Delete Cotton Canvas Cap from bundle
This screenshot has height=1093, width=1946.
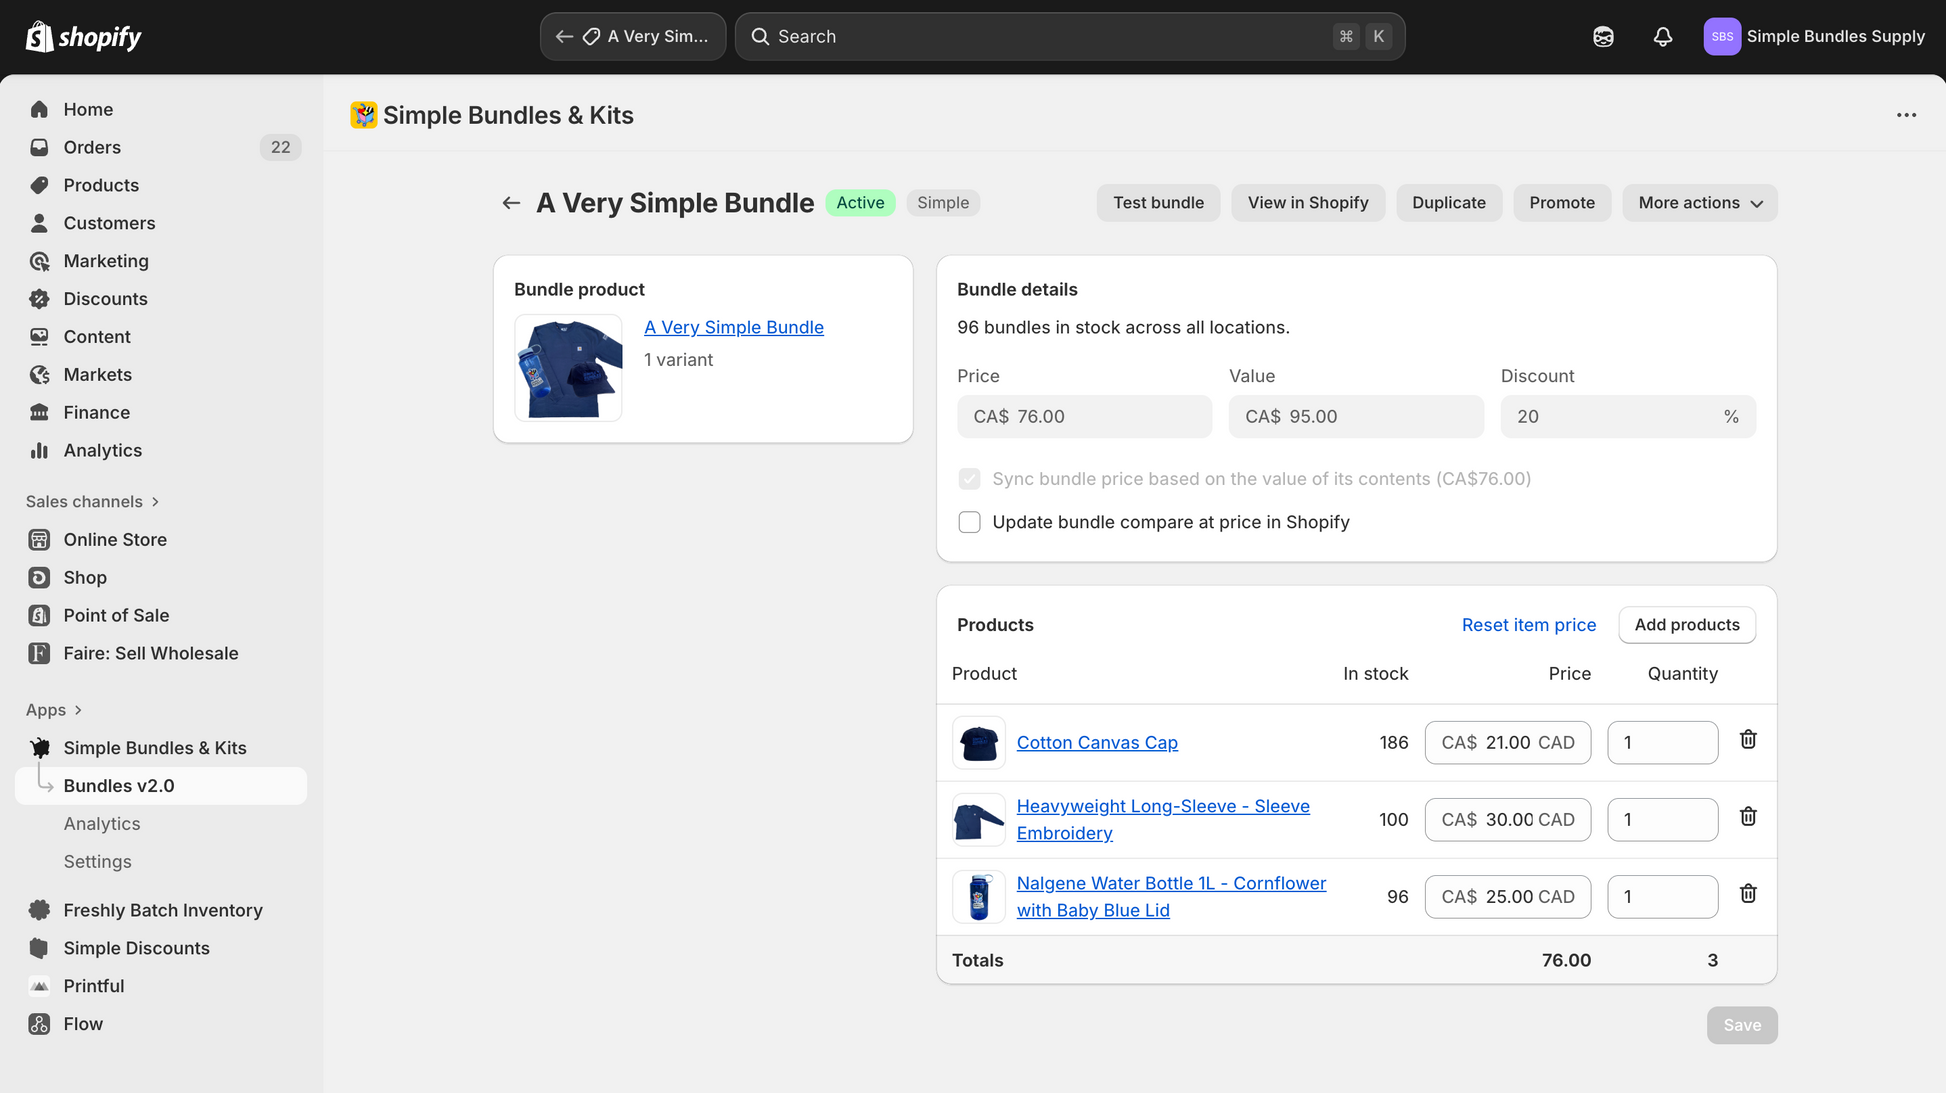pos(1747,740)
